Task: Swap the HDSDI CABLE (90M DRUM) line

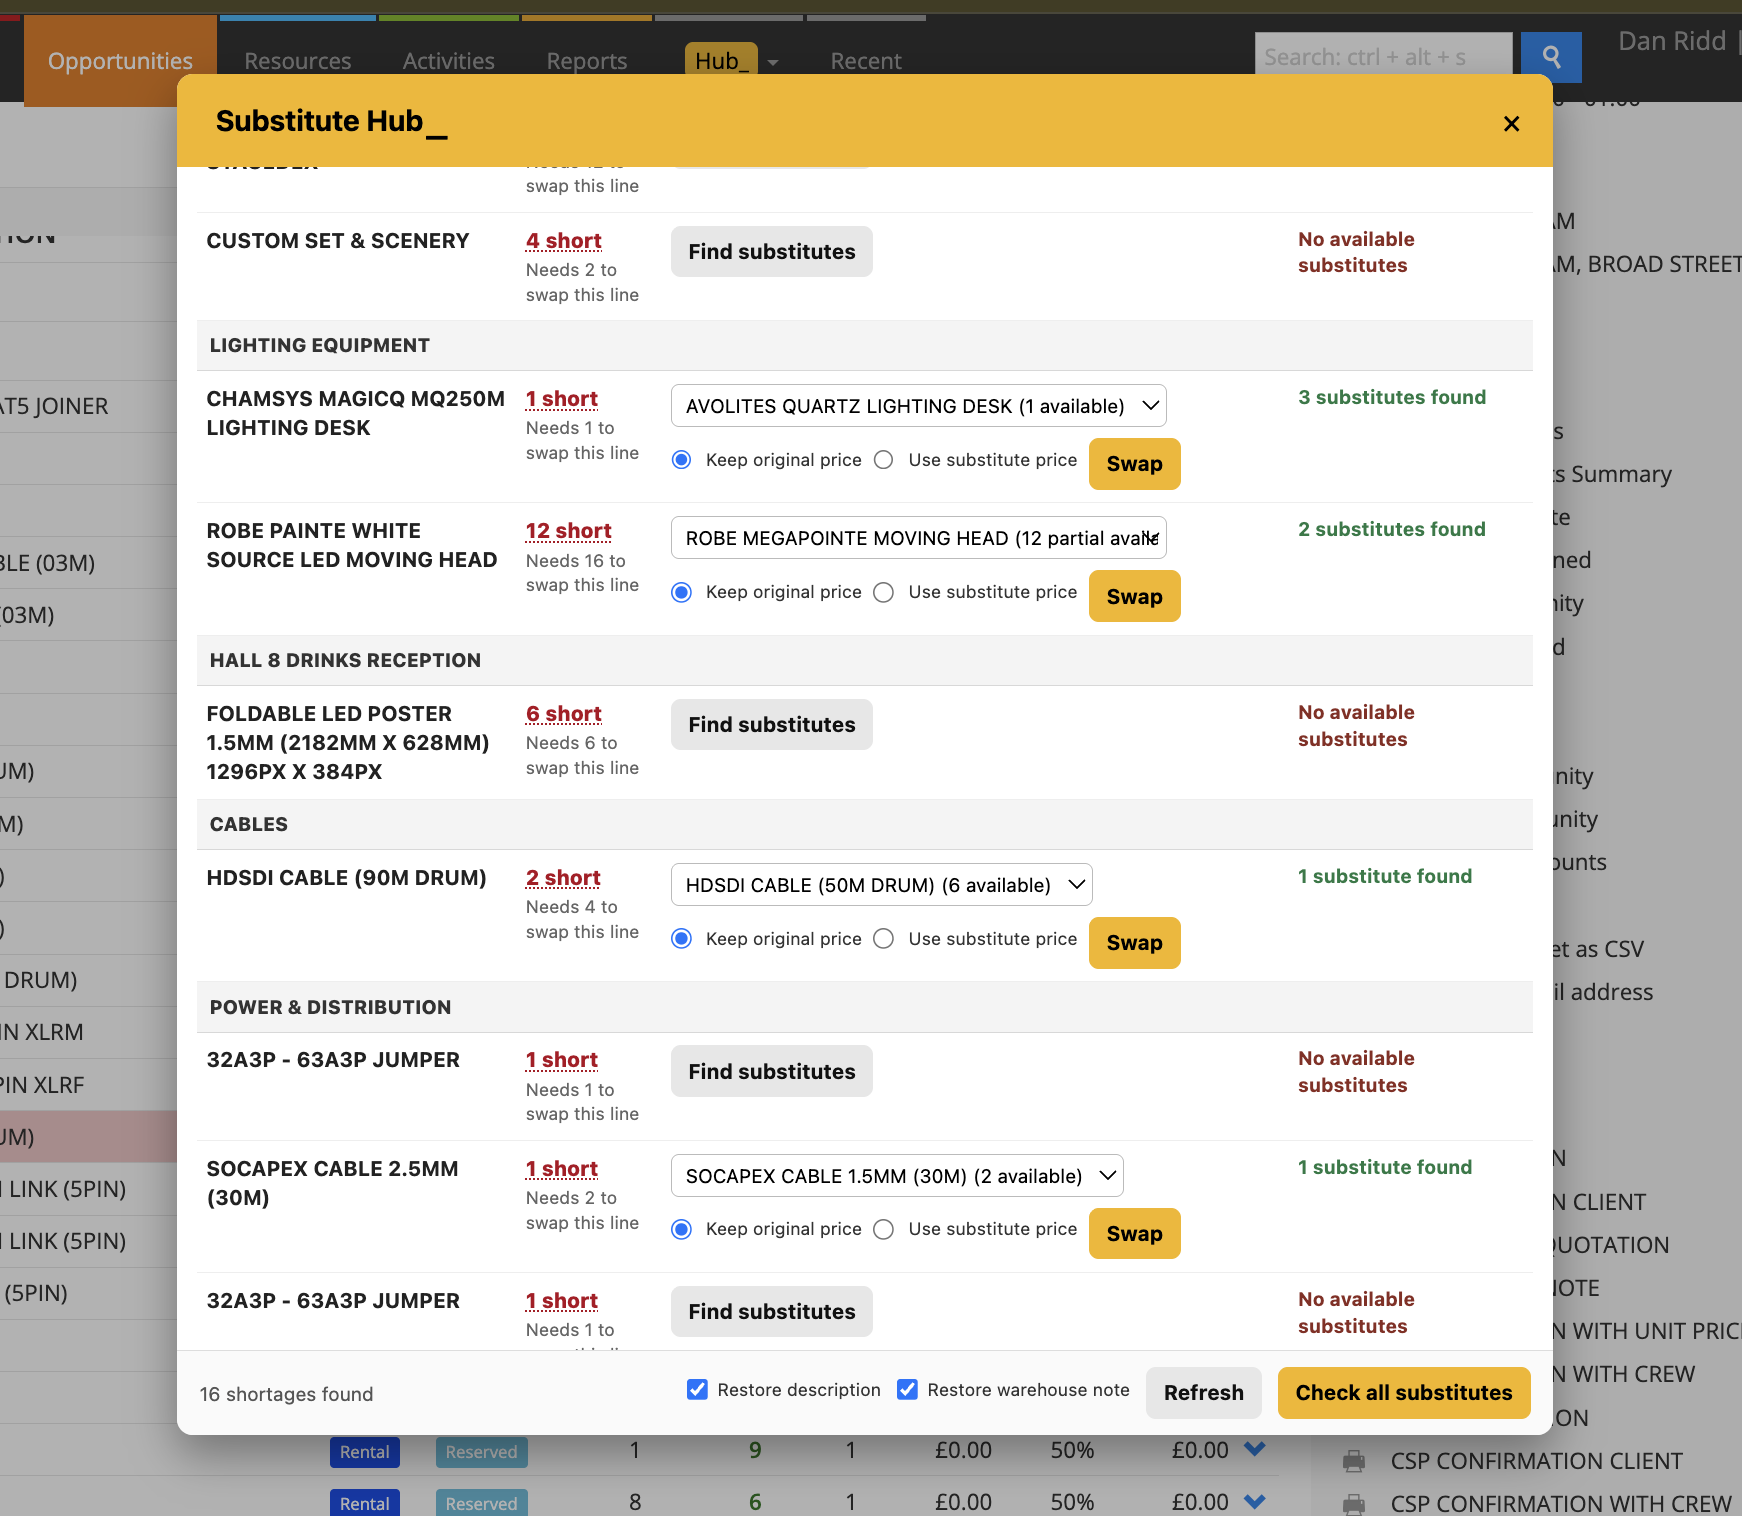Action: [1134, 943]
